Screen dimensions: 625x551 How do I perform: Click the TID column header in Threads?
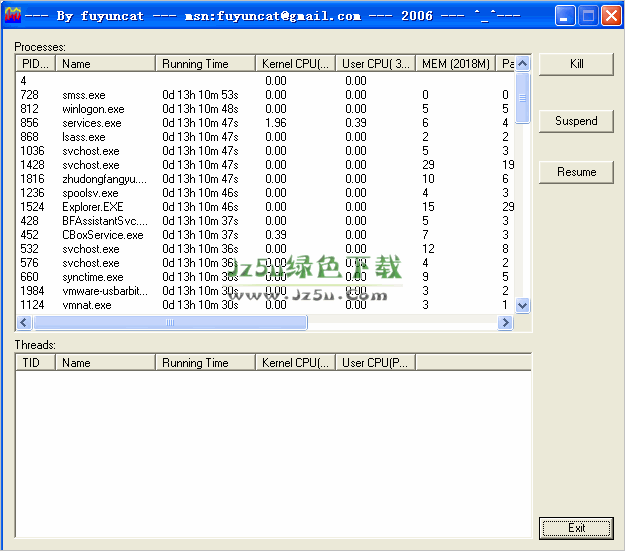click(35, 363)
